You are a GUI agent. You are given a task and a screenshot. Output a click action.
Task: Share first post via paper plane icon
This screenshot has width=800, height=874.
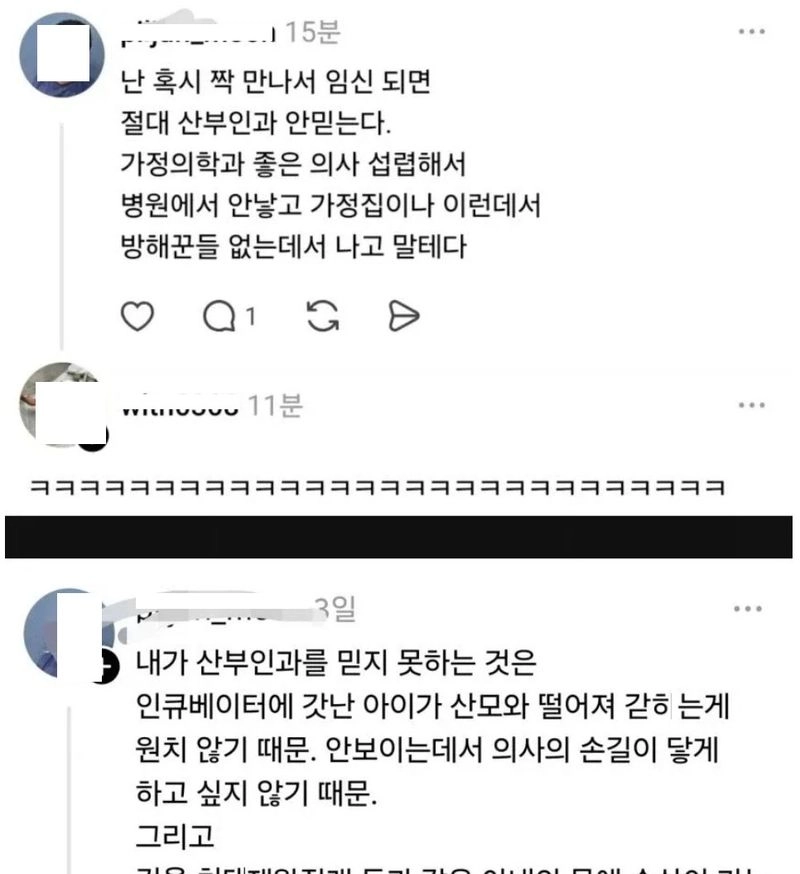click(403, 316)
